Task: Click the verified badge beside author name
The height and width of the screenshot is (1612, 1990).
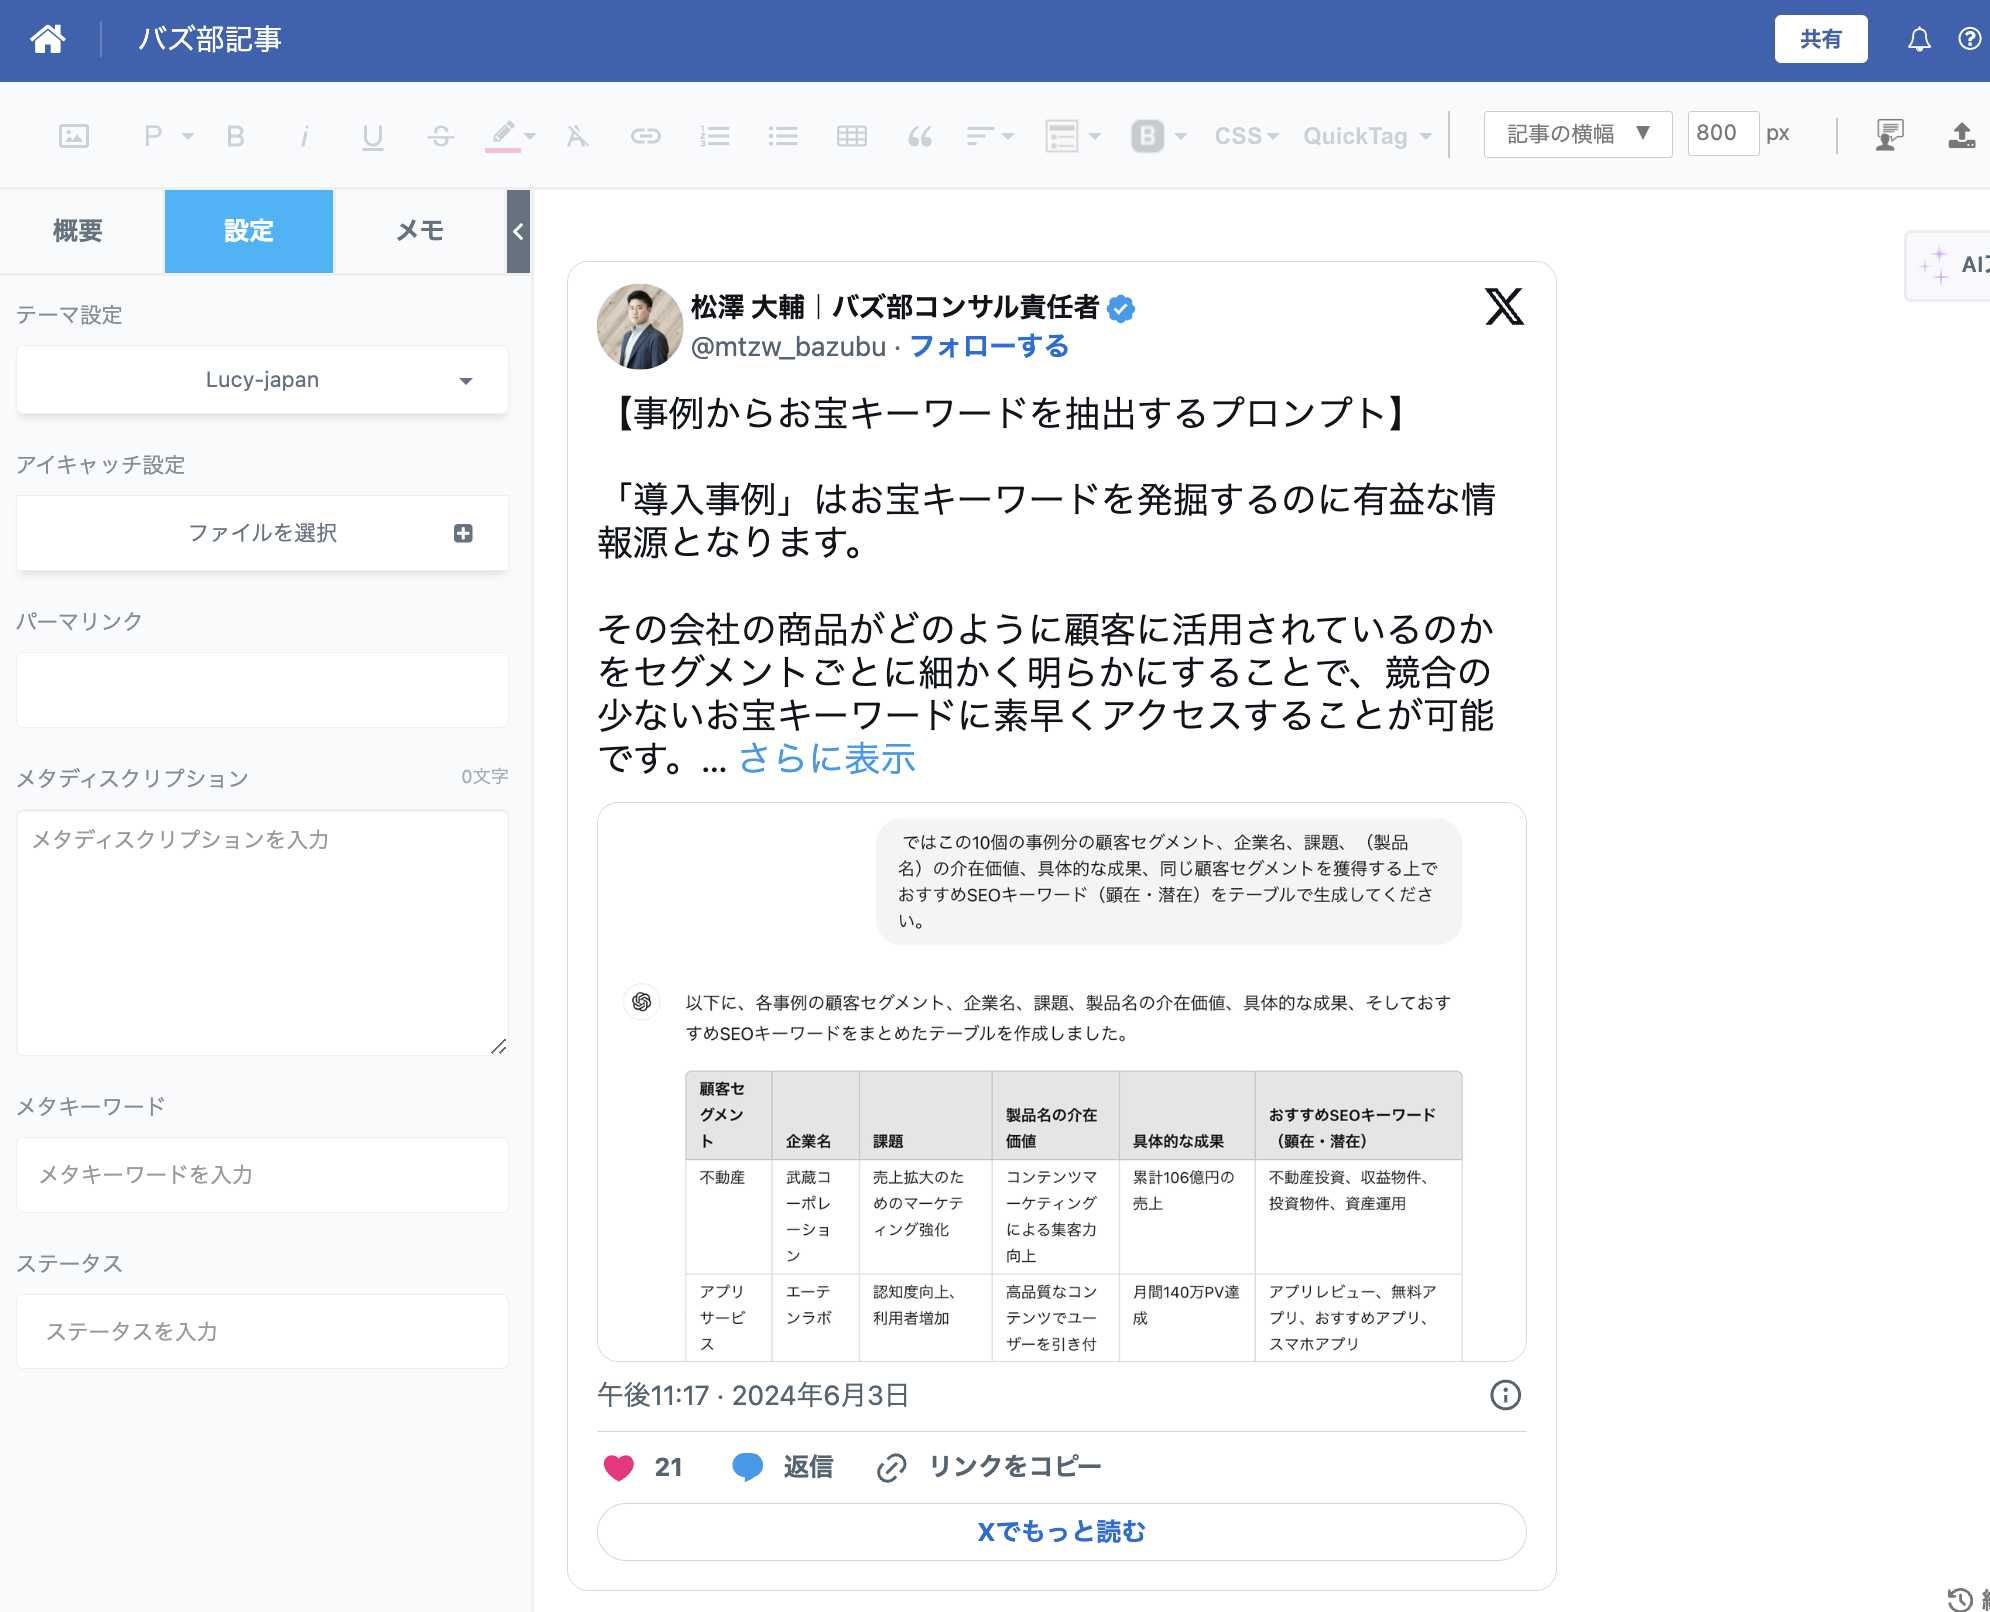Action: pyautogui.click(x=1121, y=308)
